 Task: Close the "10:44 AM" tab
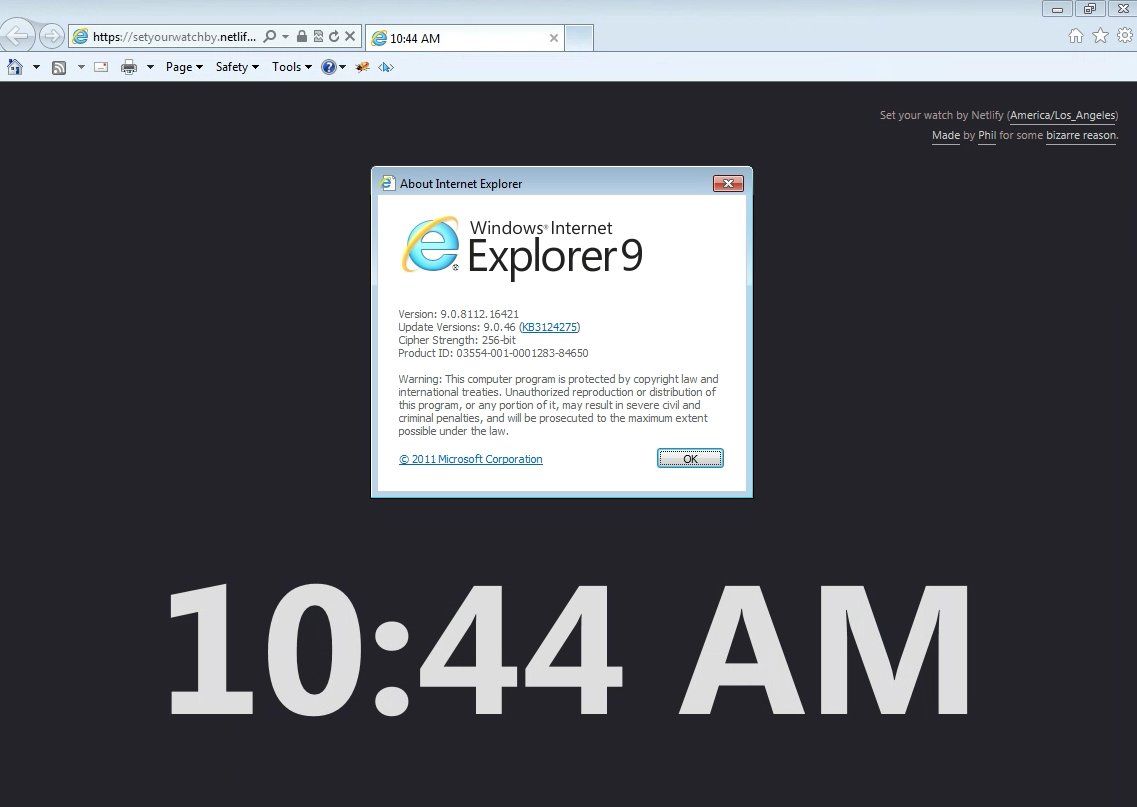click(554, 38)
